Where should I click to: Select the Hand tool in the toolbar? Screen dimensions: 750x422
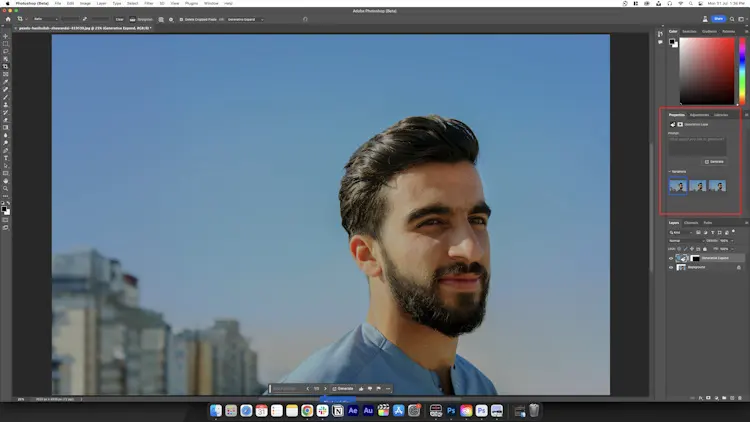pyautogui.click(x=6, y=181)
